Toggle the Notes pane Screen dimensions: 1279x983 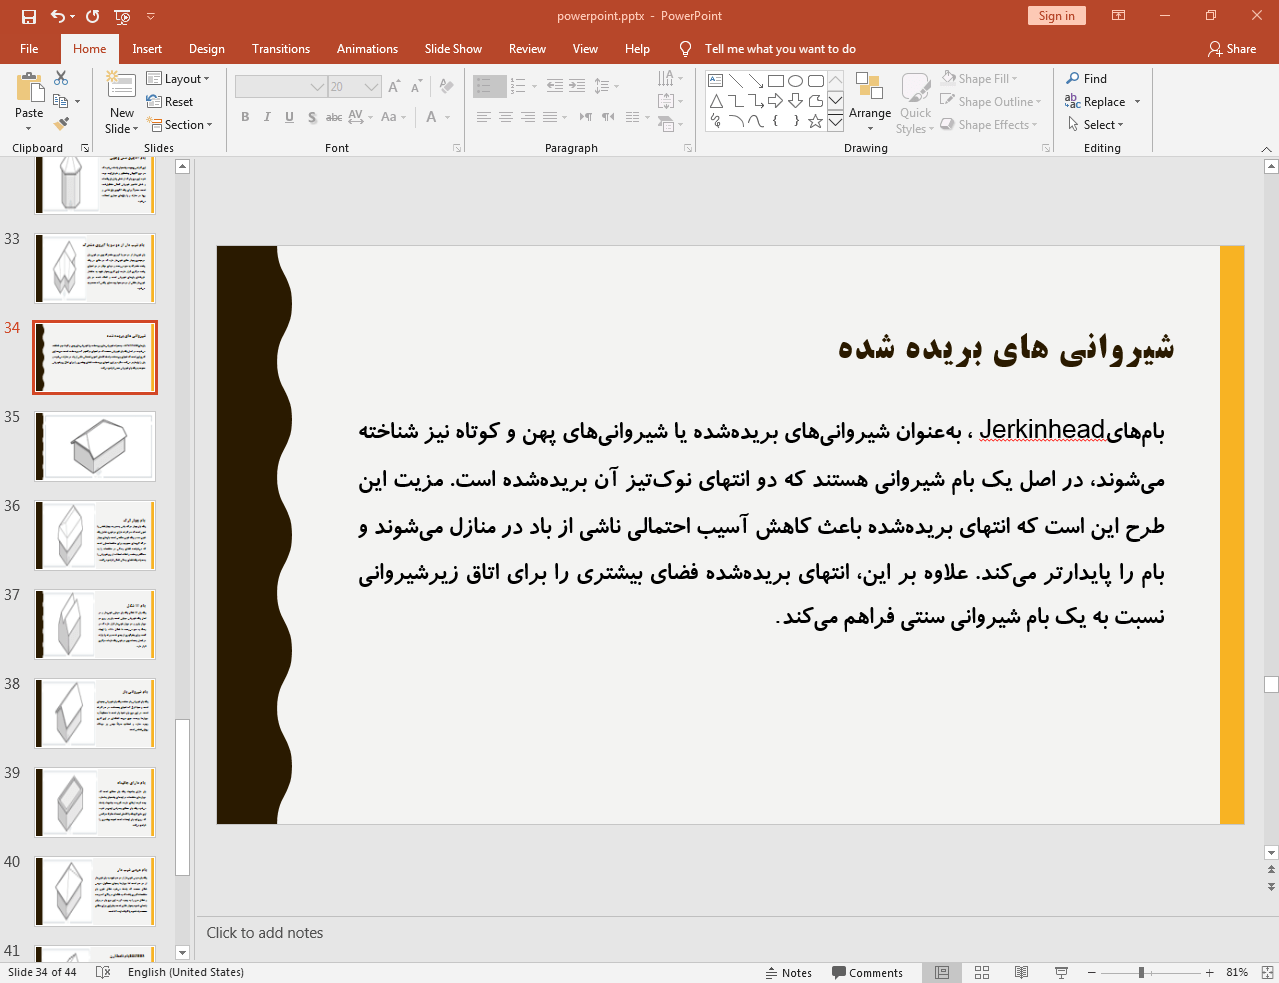[788, 972]
